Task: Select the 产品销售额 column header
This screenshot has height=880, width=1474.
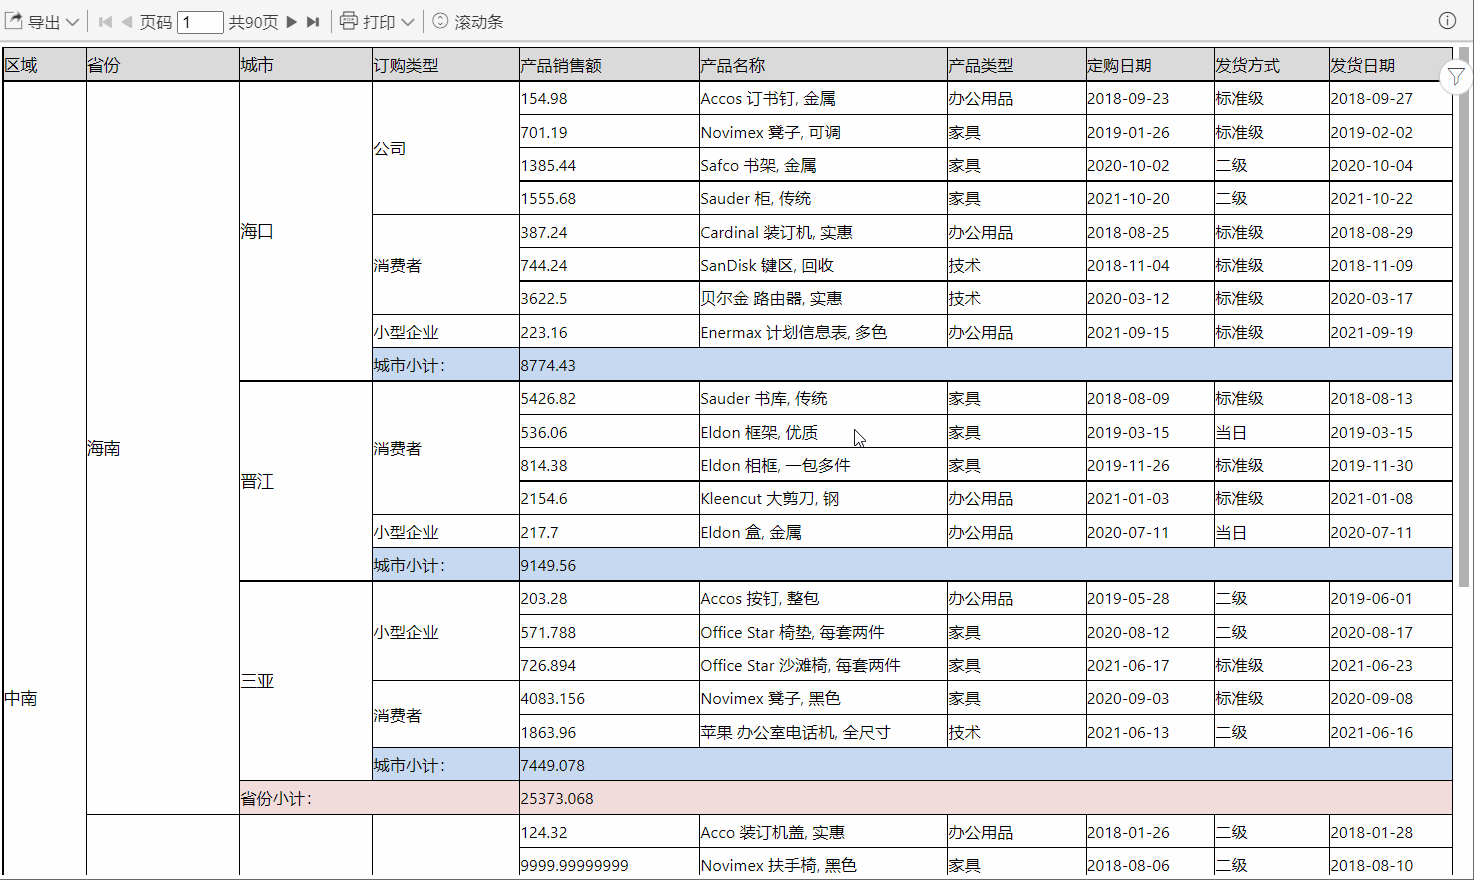Action: (609, 65)
